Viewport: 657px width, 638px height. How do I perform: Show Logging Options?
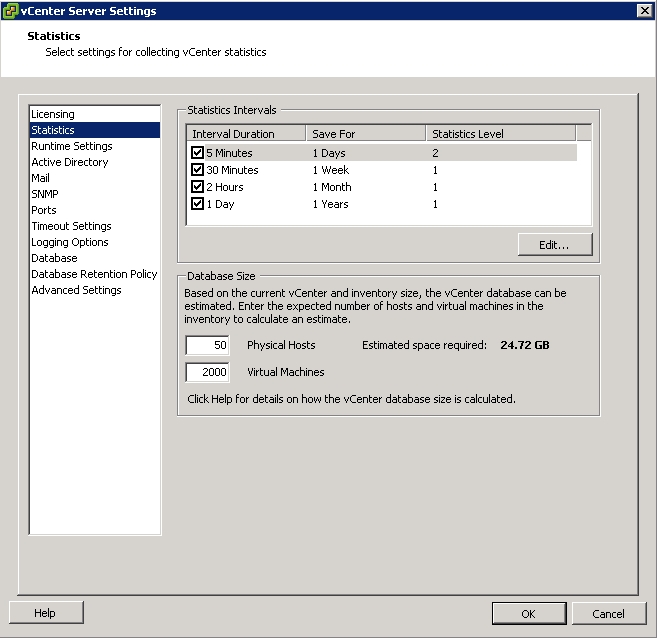pyautogui.click(x=95, y=242)
